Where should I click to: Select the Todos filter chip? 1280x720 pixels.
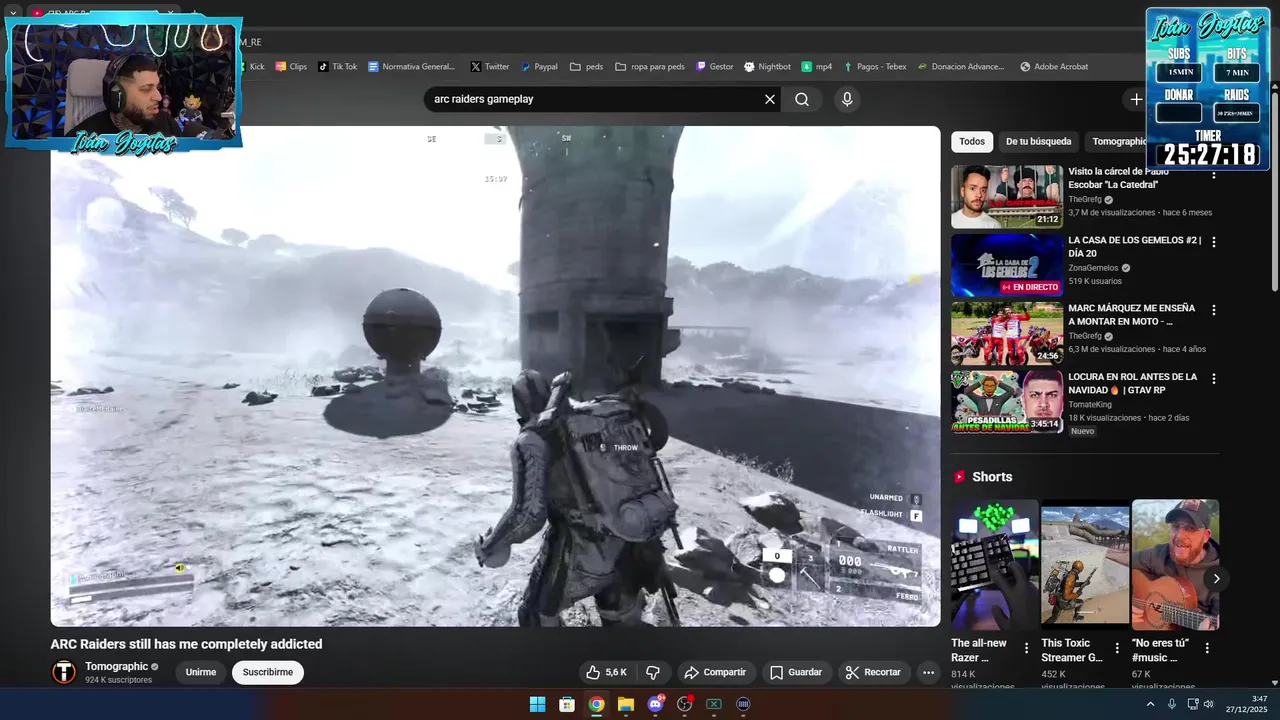[x=972, y=142]
